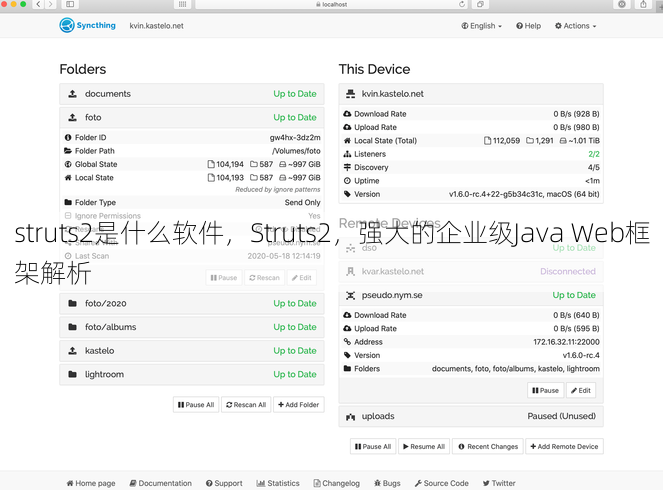This screenshot has height=490, width=663.
Task: Click the foto send-only upload icon
Action: [73, 118]
